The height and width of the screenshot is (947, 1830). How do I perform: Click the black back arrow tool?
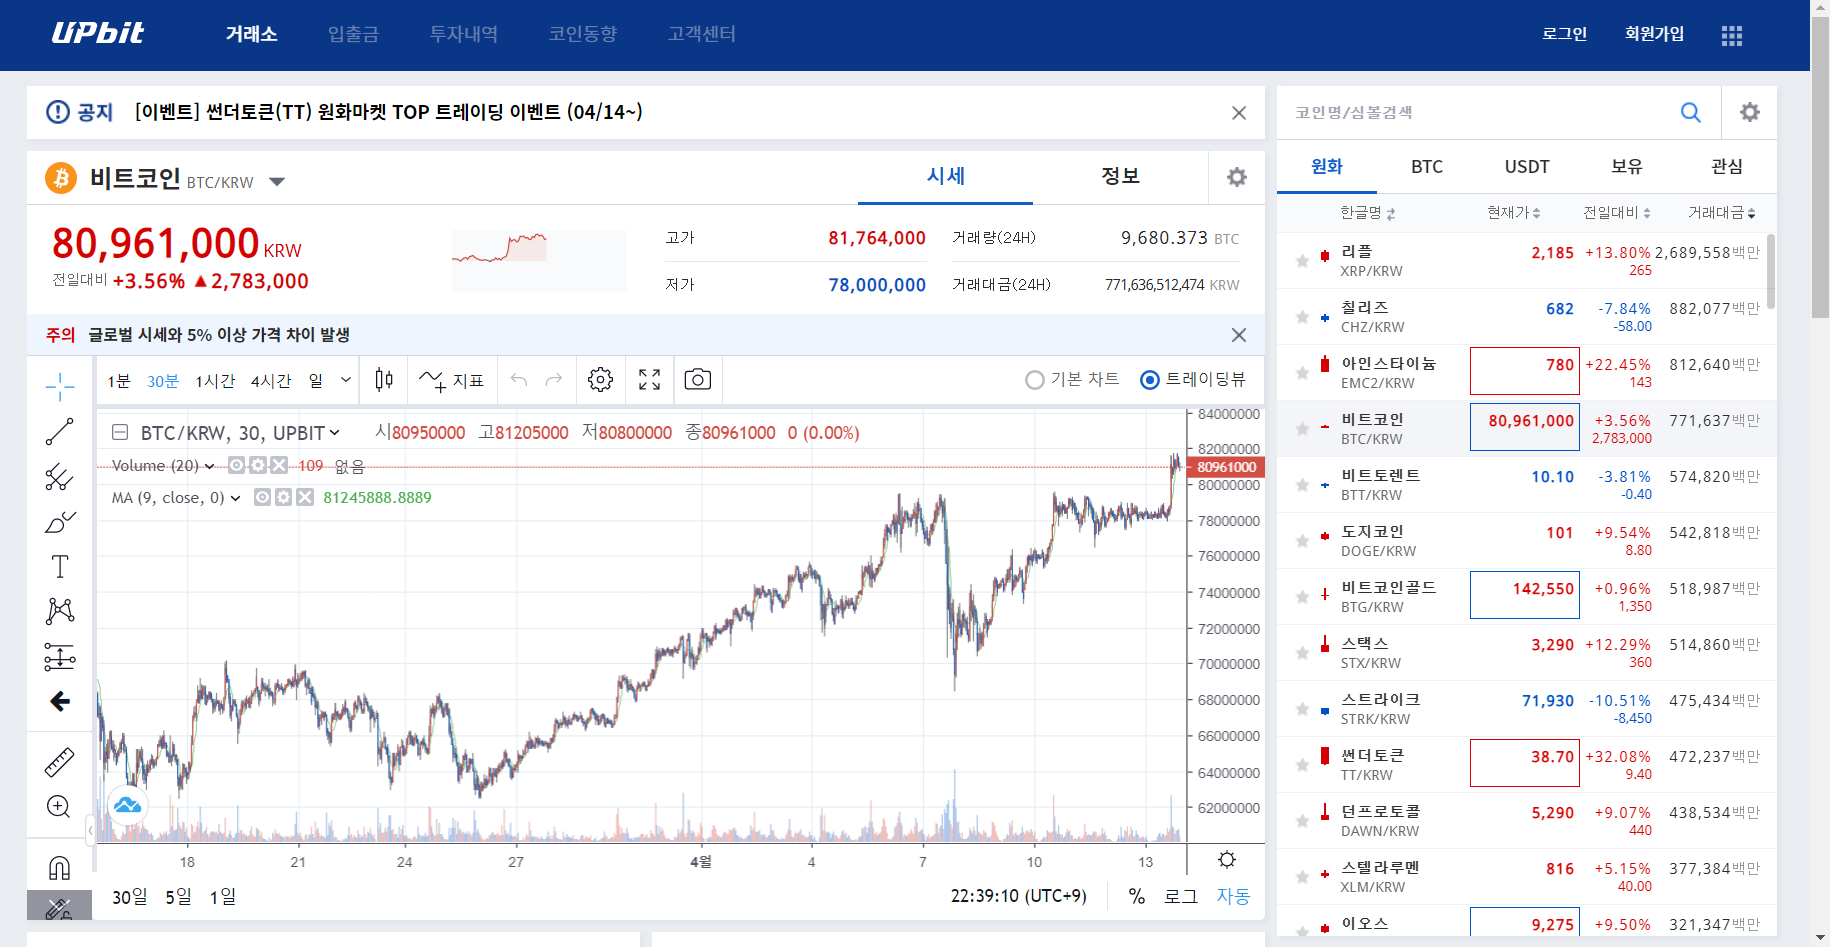(60, 701)
